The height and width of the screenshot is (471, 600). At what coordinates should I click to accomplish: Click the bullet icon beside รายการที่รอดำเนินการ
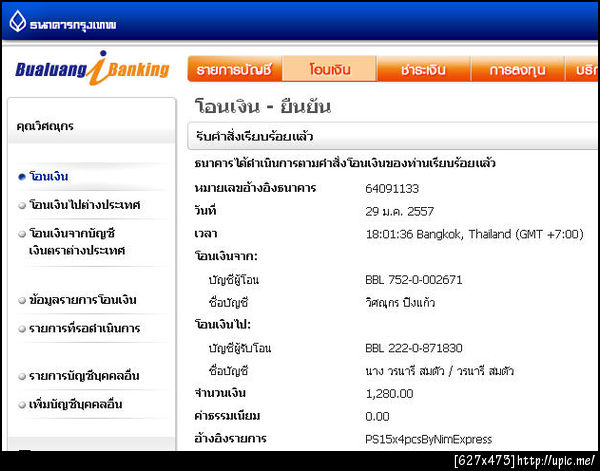(x=22, y=329)
